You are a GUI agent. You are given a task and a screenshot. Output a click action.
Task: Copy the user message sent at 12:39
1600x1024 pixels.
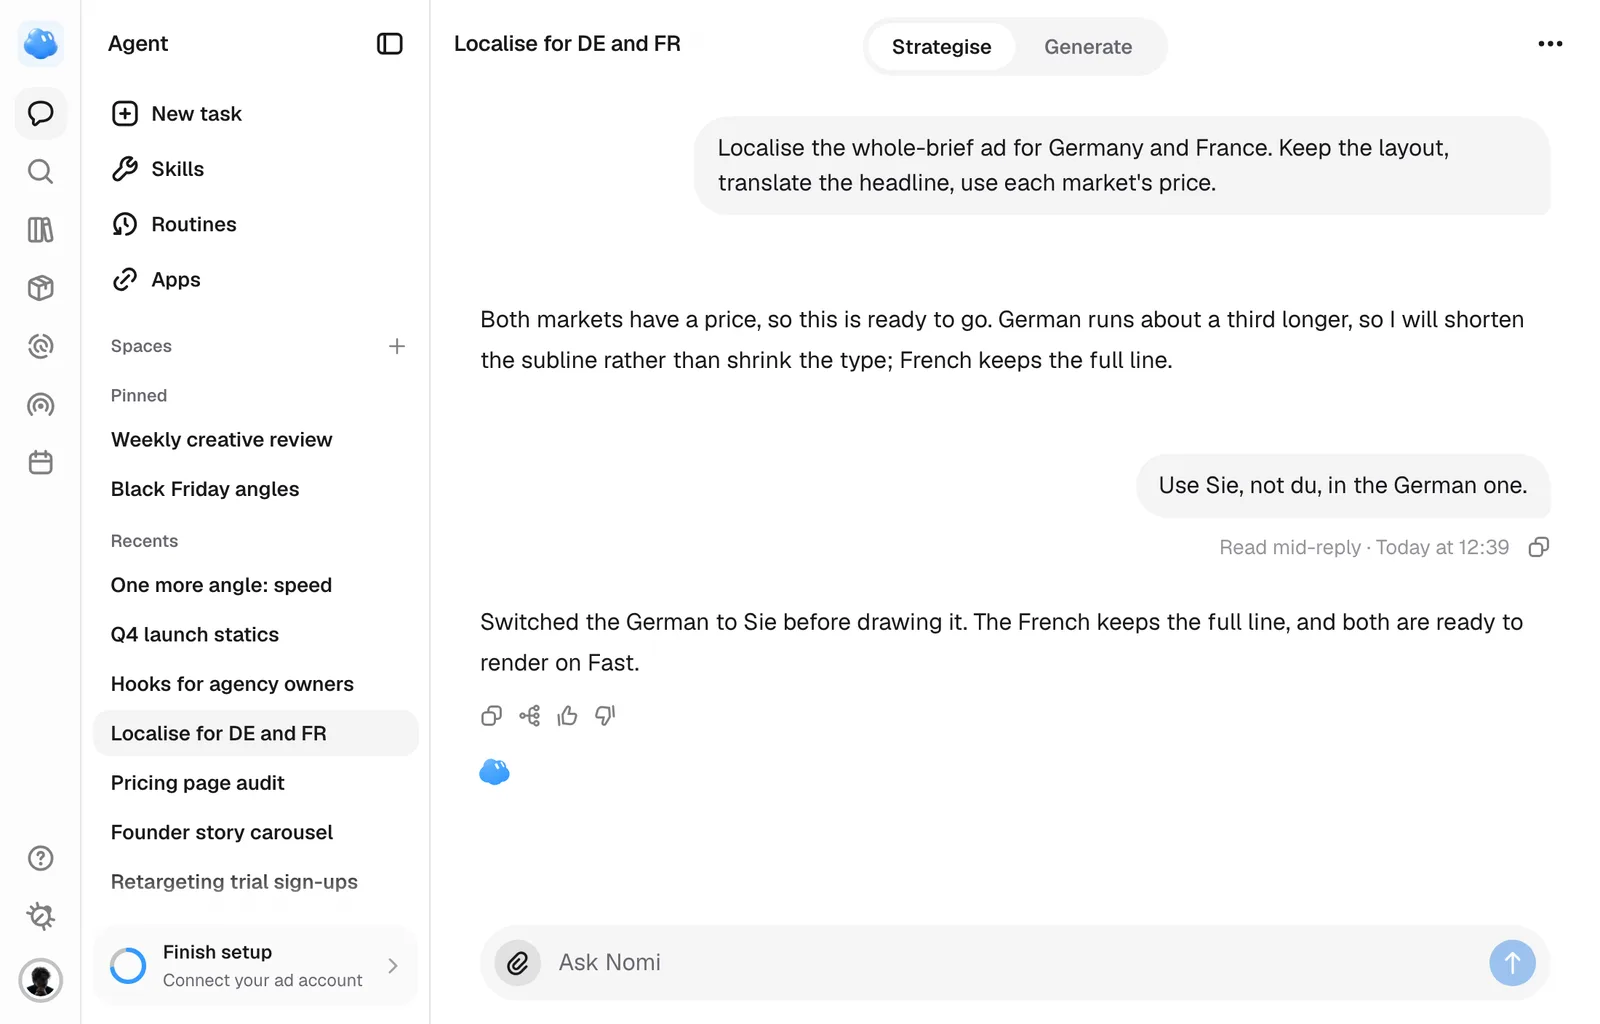(x=1539, y=547)
